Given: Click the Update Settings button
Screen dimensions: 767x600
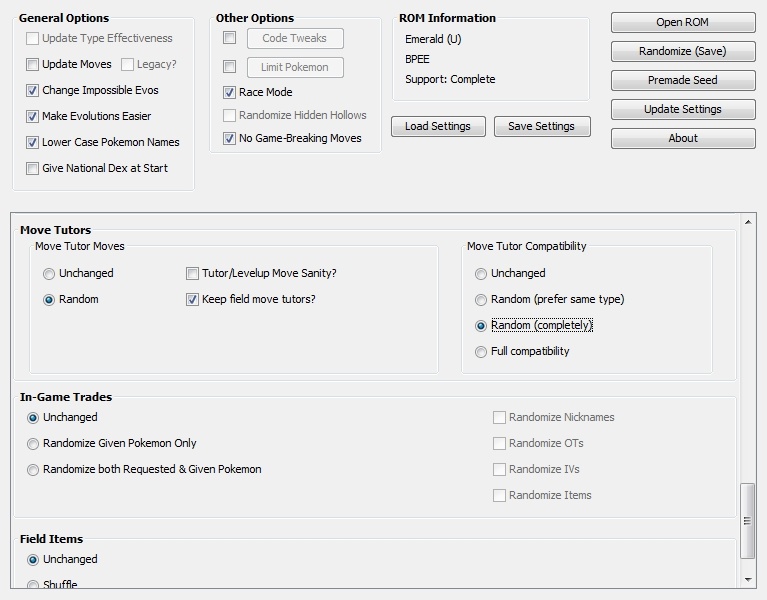Looking at the screenshot, I should (683, 109).
